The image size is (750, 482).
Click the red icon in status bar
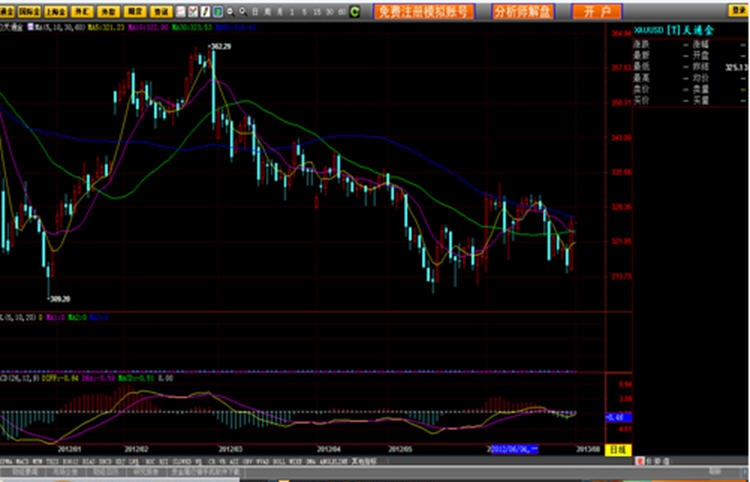click(640, 461)
